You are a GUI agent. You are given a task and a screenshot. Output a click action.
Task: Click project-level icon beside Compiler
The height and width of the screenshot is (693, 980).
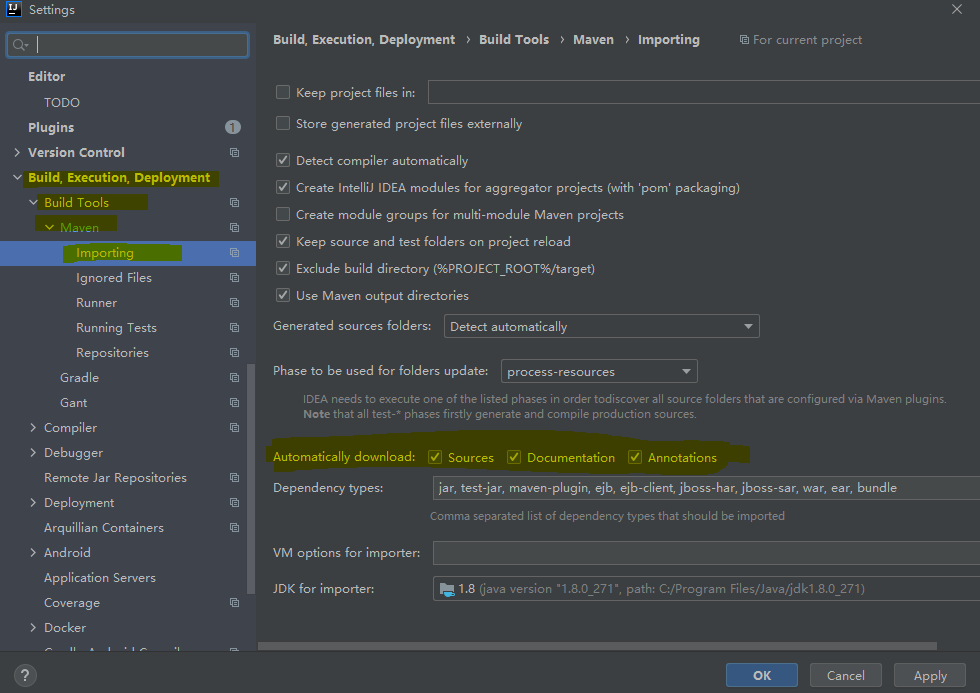coord(234,427)
